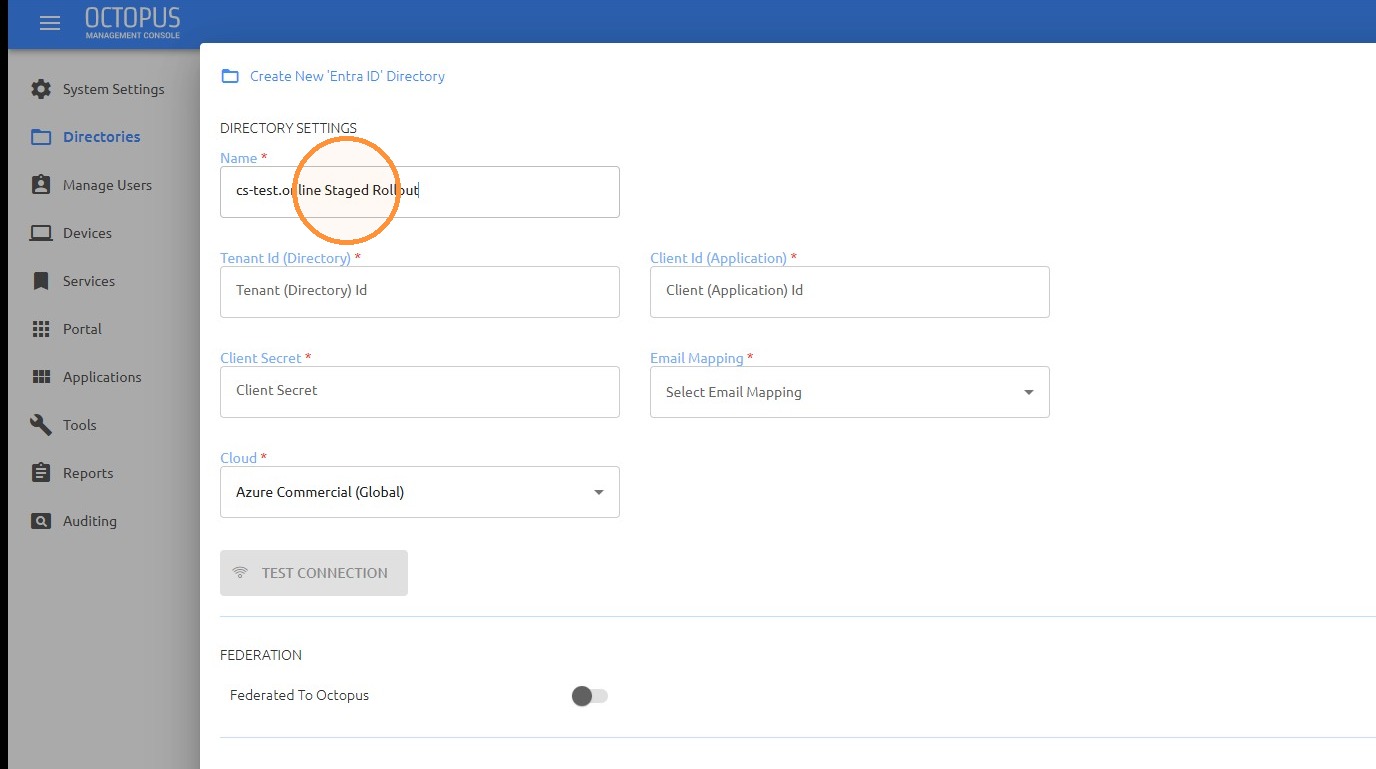Click the Applications grid icon
The height and width of the screenshot is (769, 1376).
click(41, 377)
